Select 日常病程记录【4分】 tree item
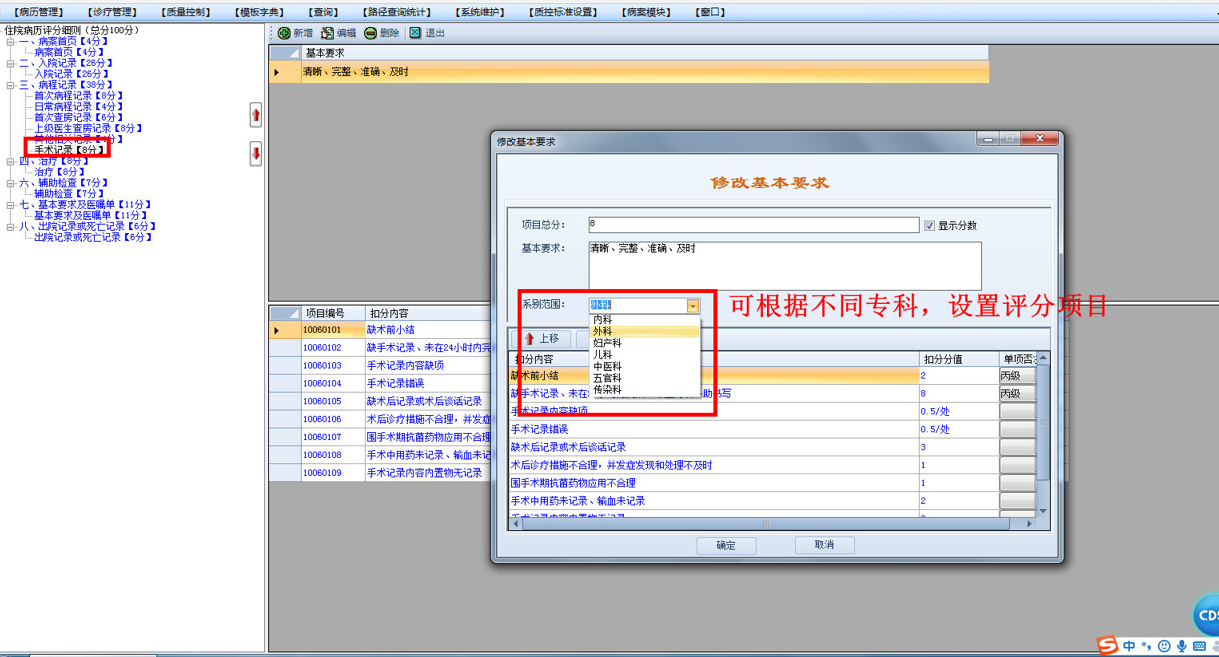This screenshot has width=1219, height=657. click(79, 107)
